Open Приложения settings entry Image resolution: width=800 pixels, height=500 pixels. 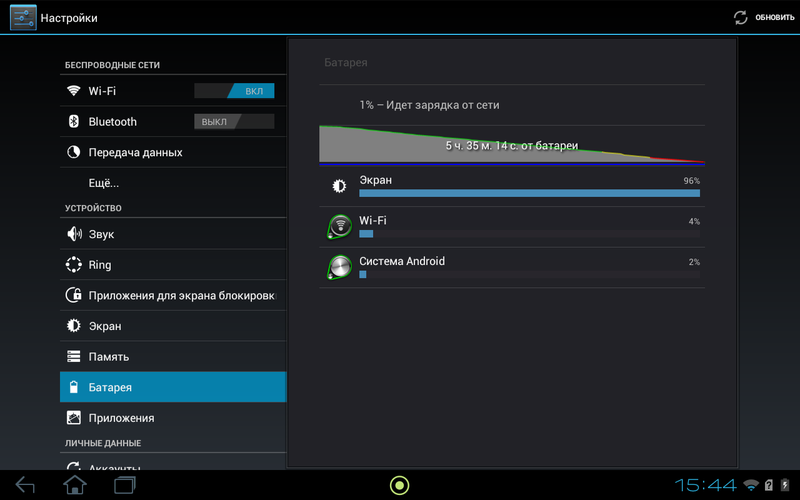[x=173, y=418]
